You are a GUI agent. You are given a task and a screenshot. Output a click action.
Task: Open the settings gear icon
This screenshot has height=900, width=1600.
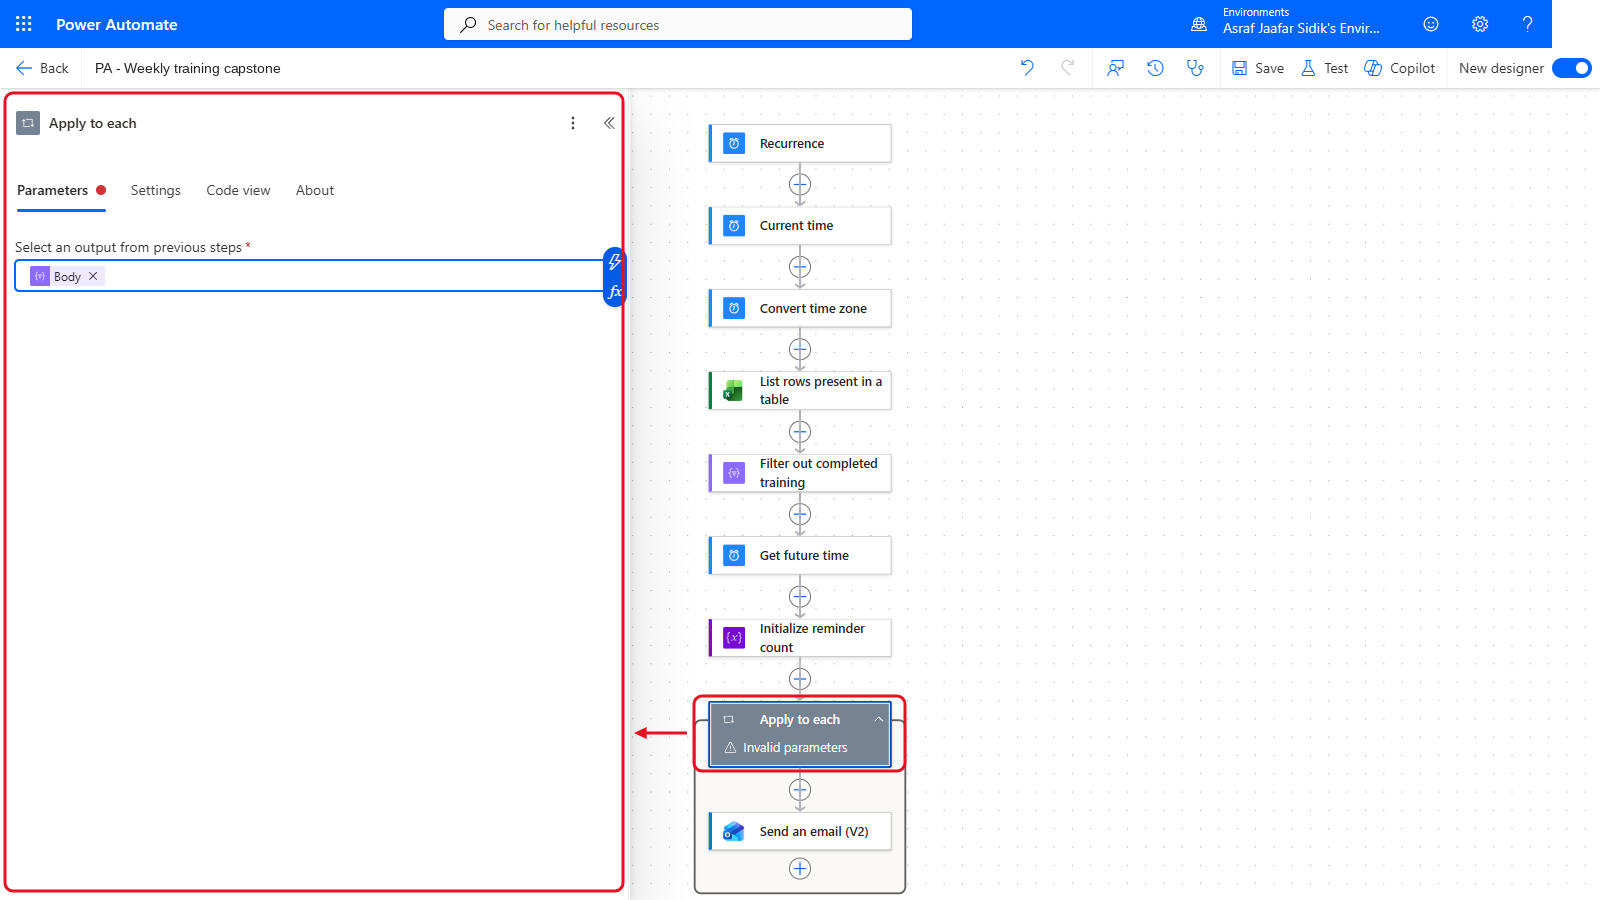pyautogui.click(x=1480, y=24)
